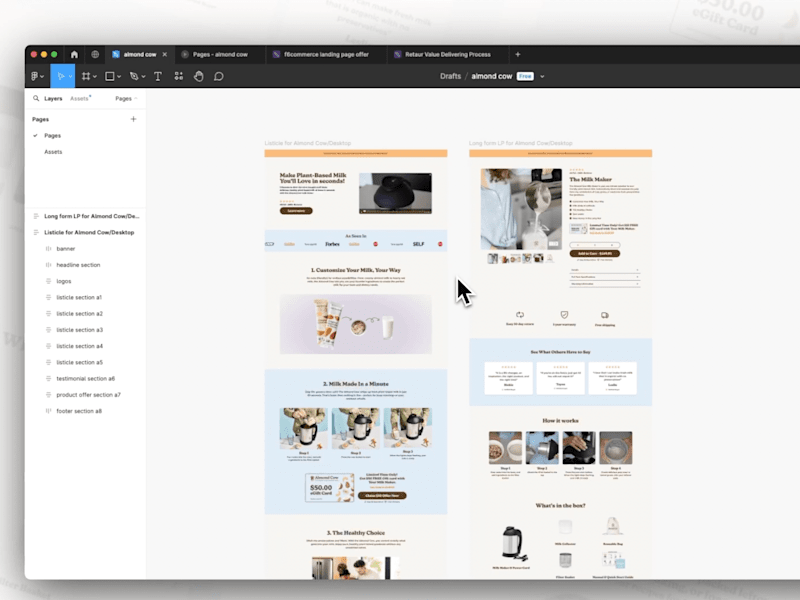Viewport: 800px width, 600px height.
Task: Open the Resources tool
Action: [179, 76]
